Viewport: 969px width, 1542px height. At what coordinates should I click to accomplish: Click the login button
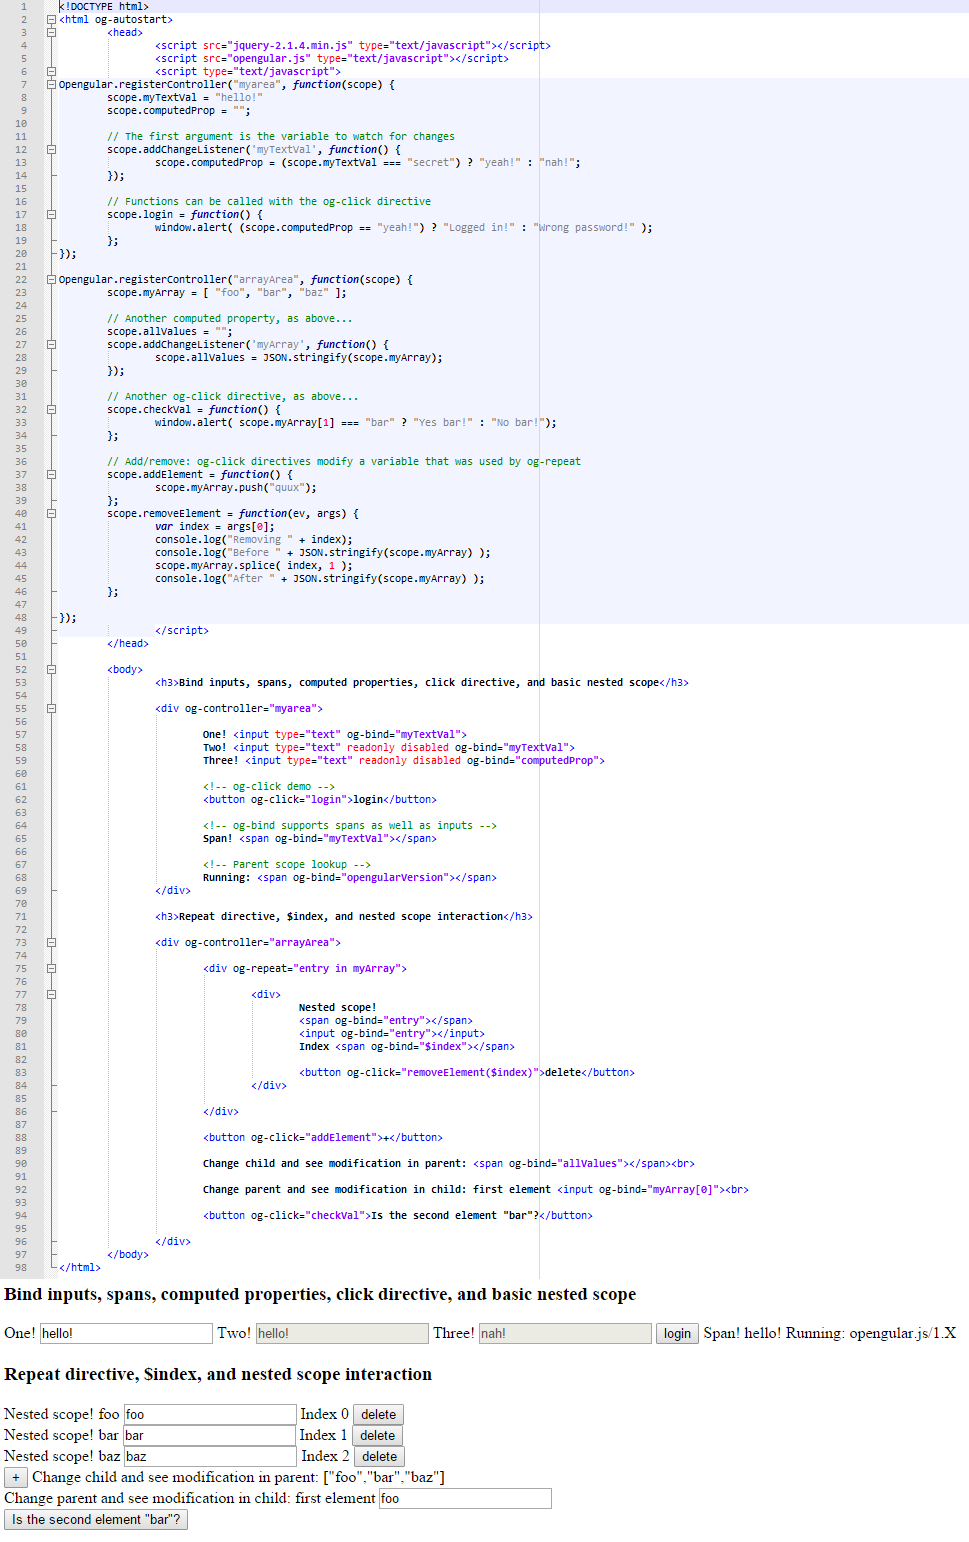point(677,1334)
